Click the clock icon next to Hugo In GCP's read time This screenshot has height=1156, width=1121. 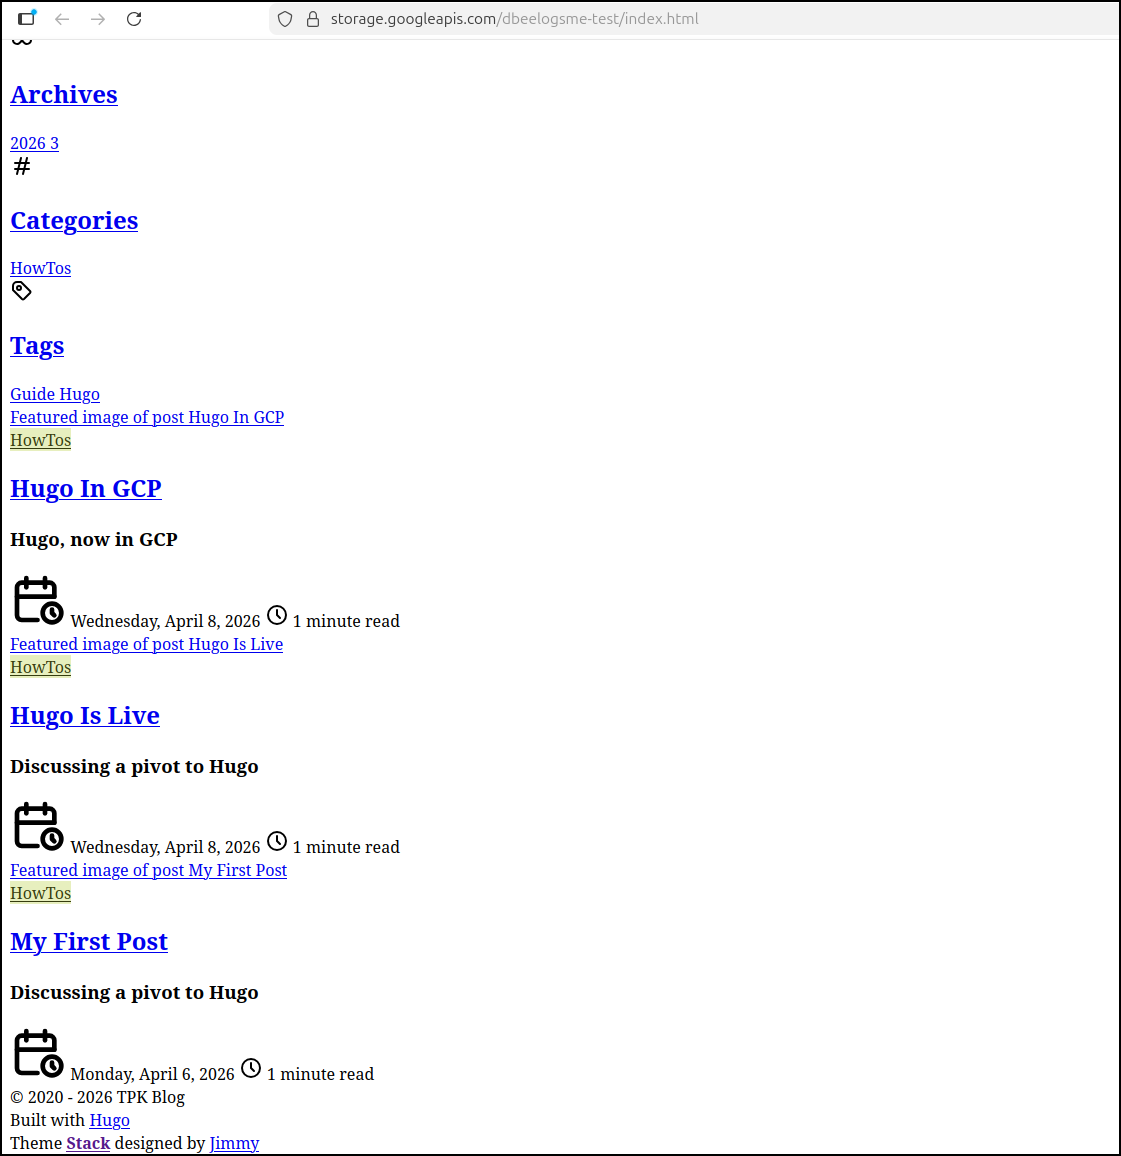[277, 615]
